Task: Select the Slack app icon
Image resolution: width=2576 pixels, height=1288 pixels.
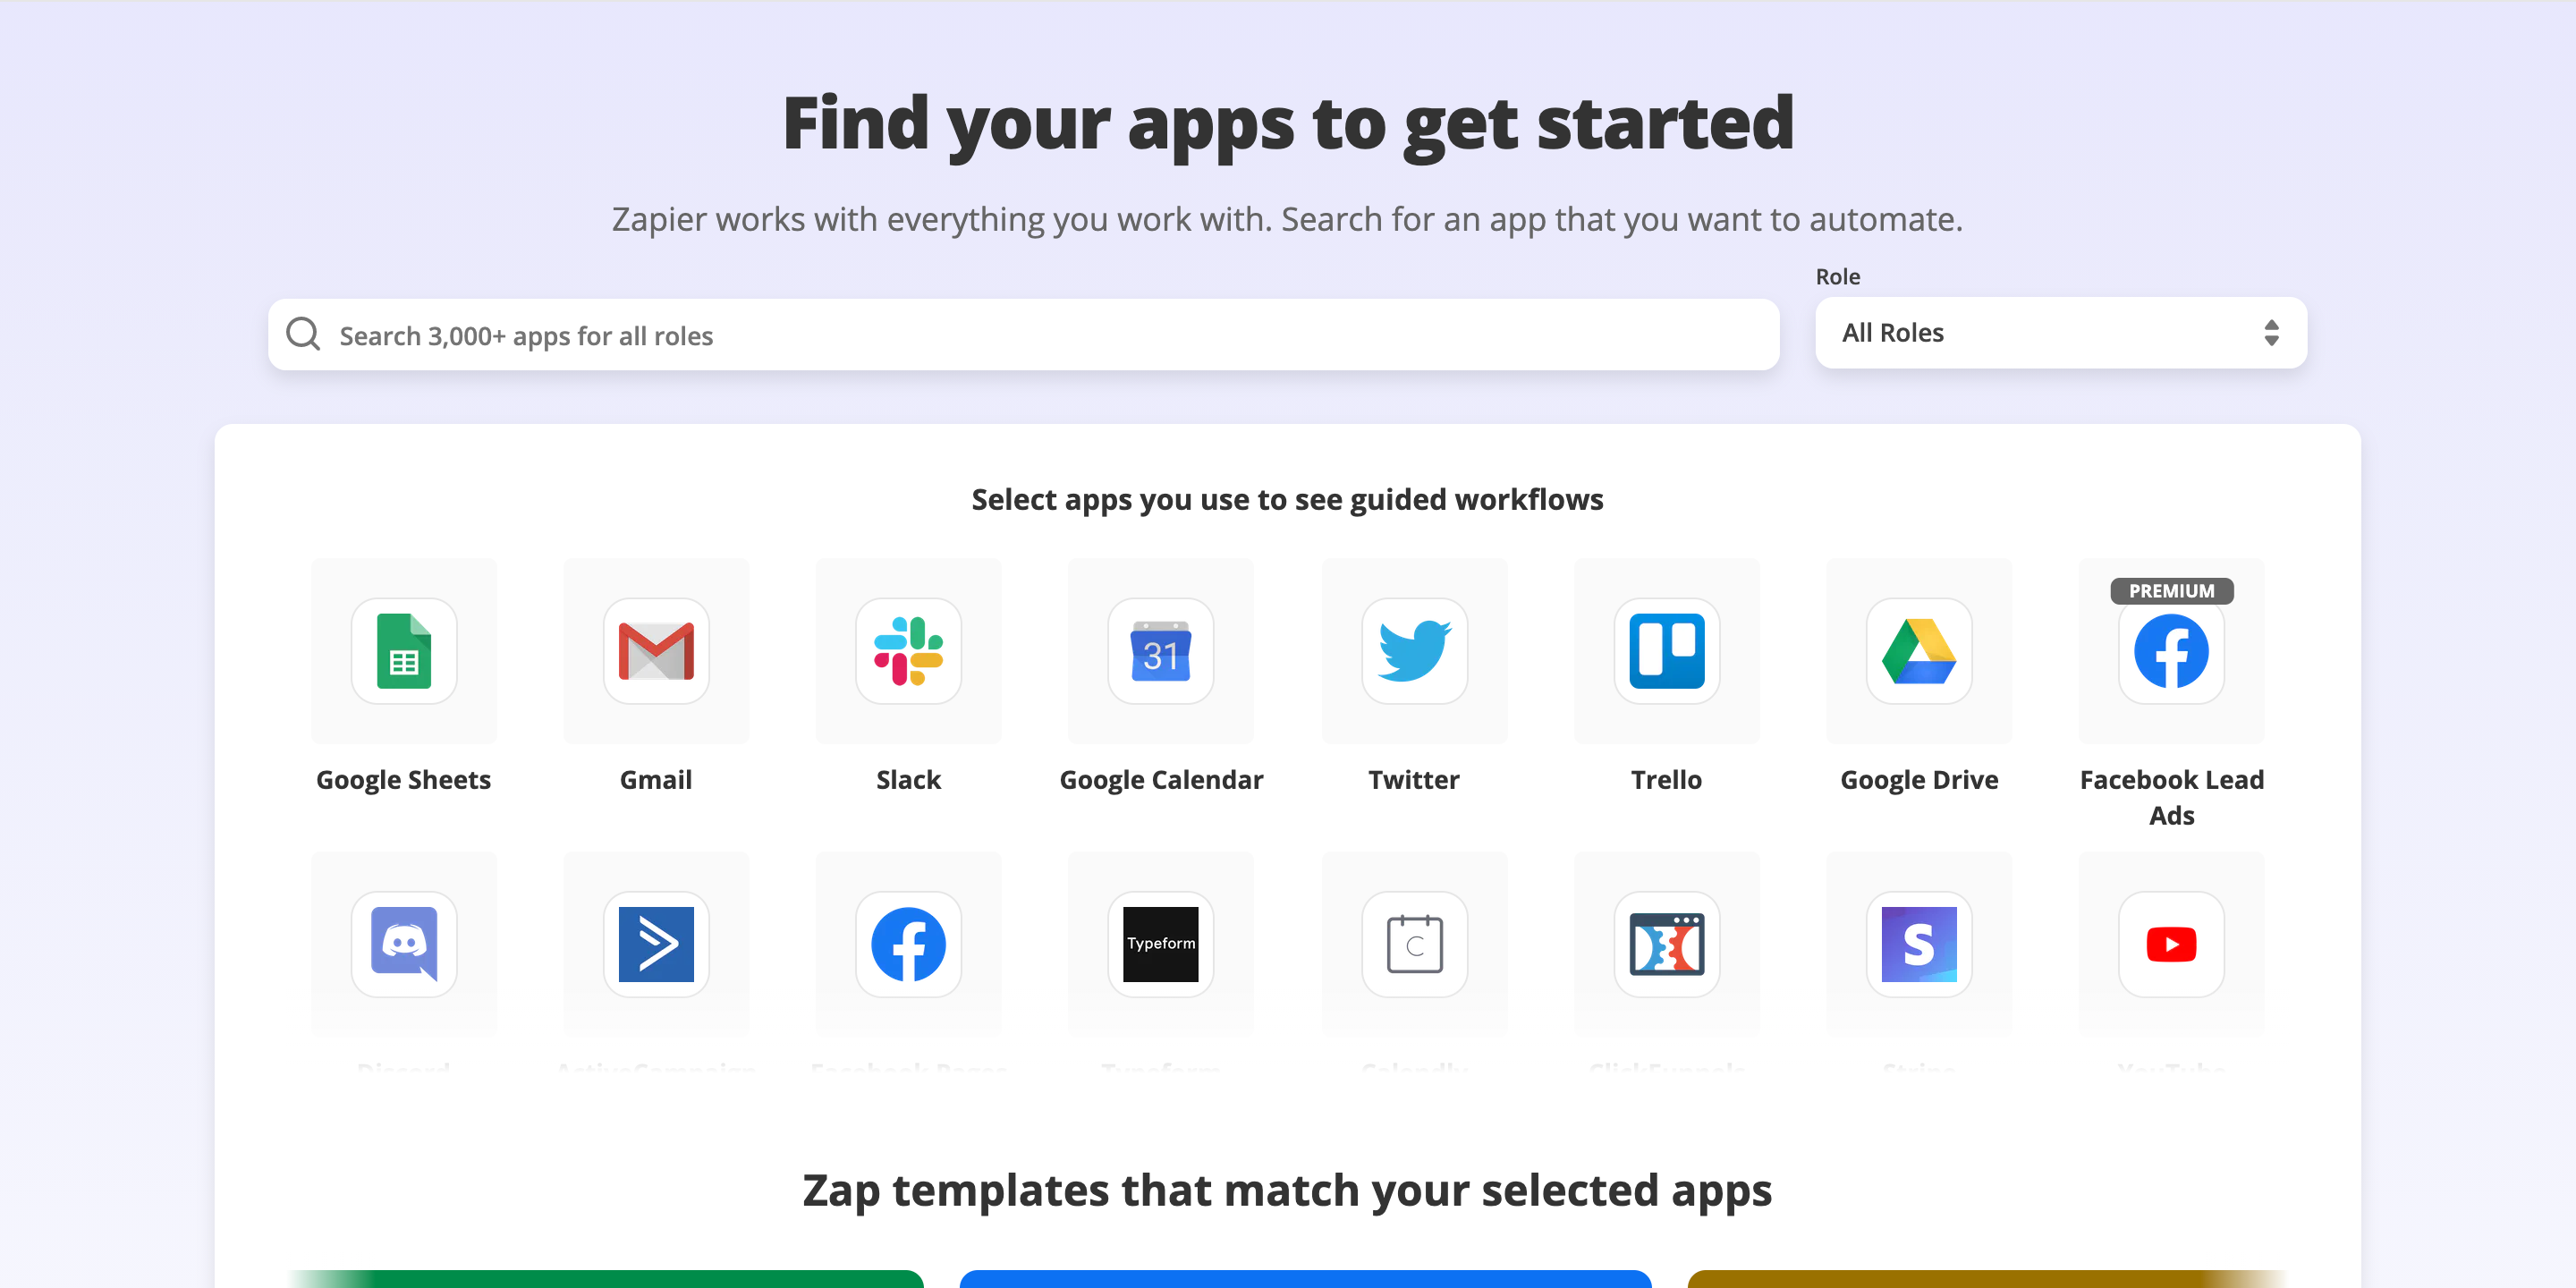Action: [x=909, y=650]
